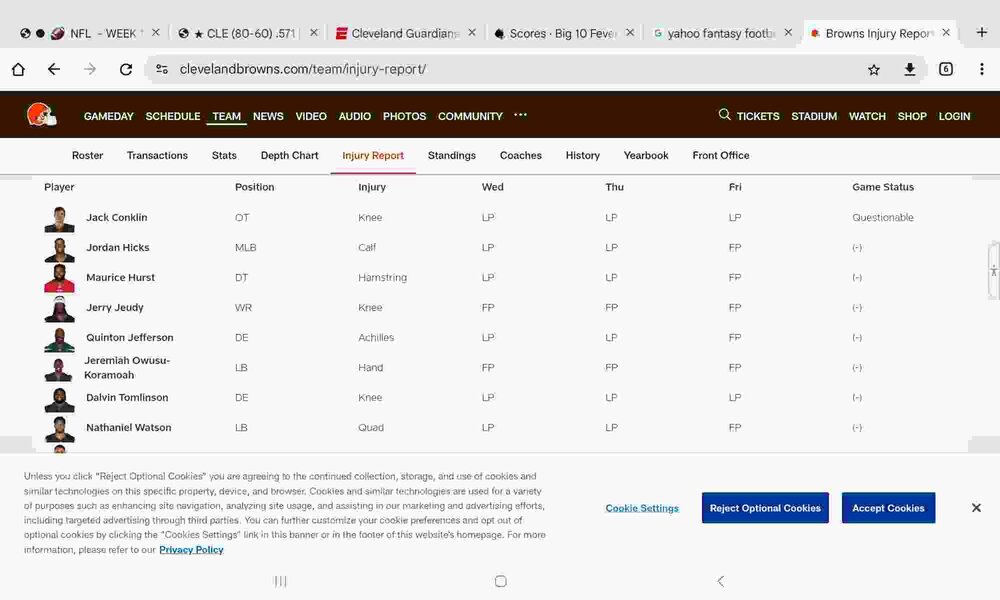Screen dimensions: 1000x600
Task: Open the site info icon in the address bar
Action: pyautogui.click(x=162, y=70)
